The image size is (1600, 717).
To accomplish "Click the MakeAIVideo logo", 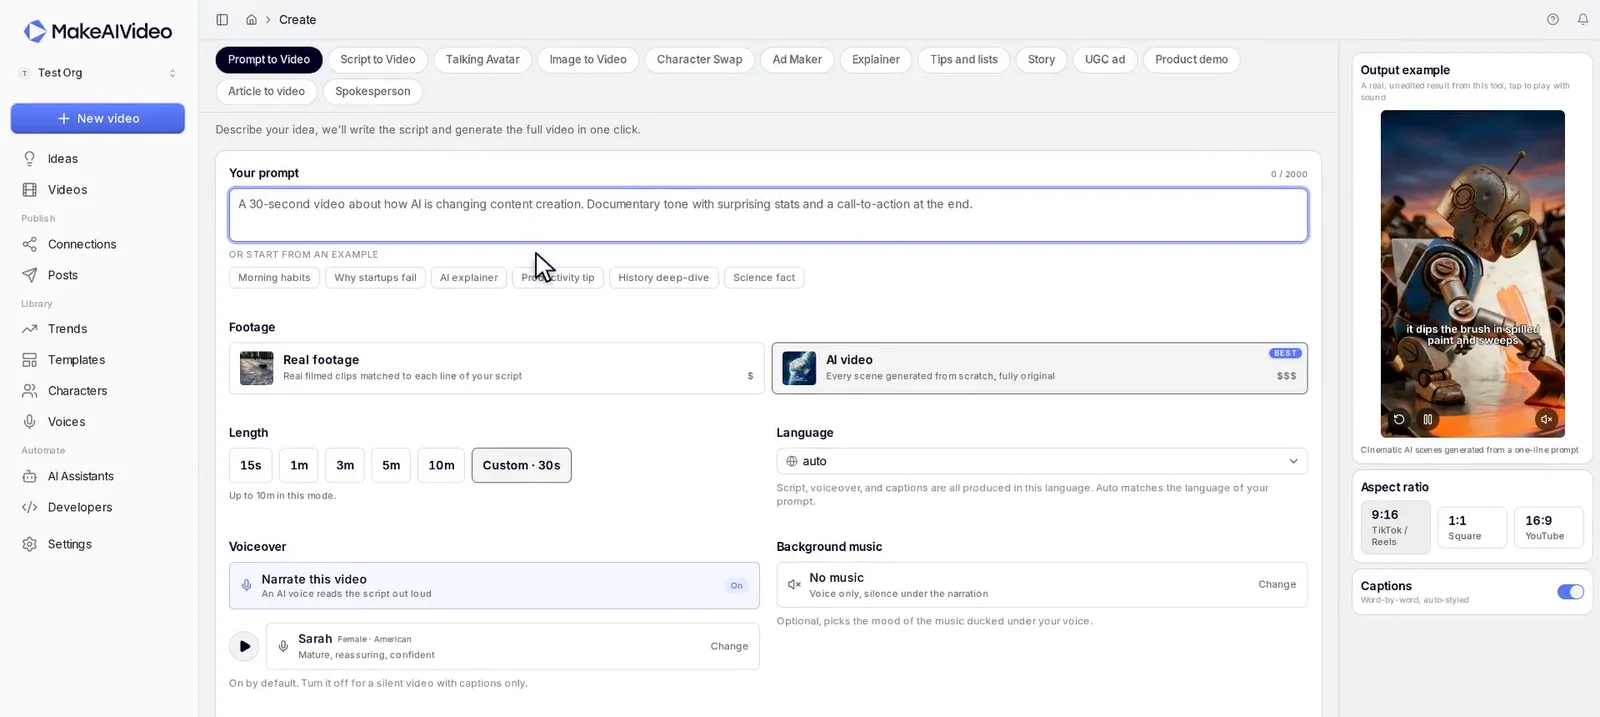I will (97, 31).
